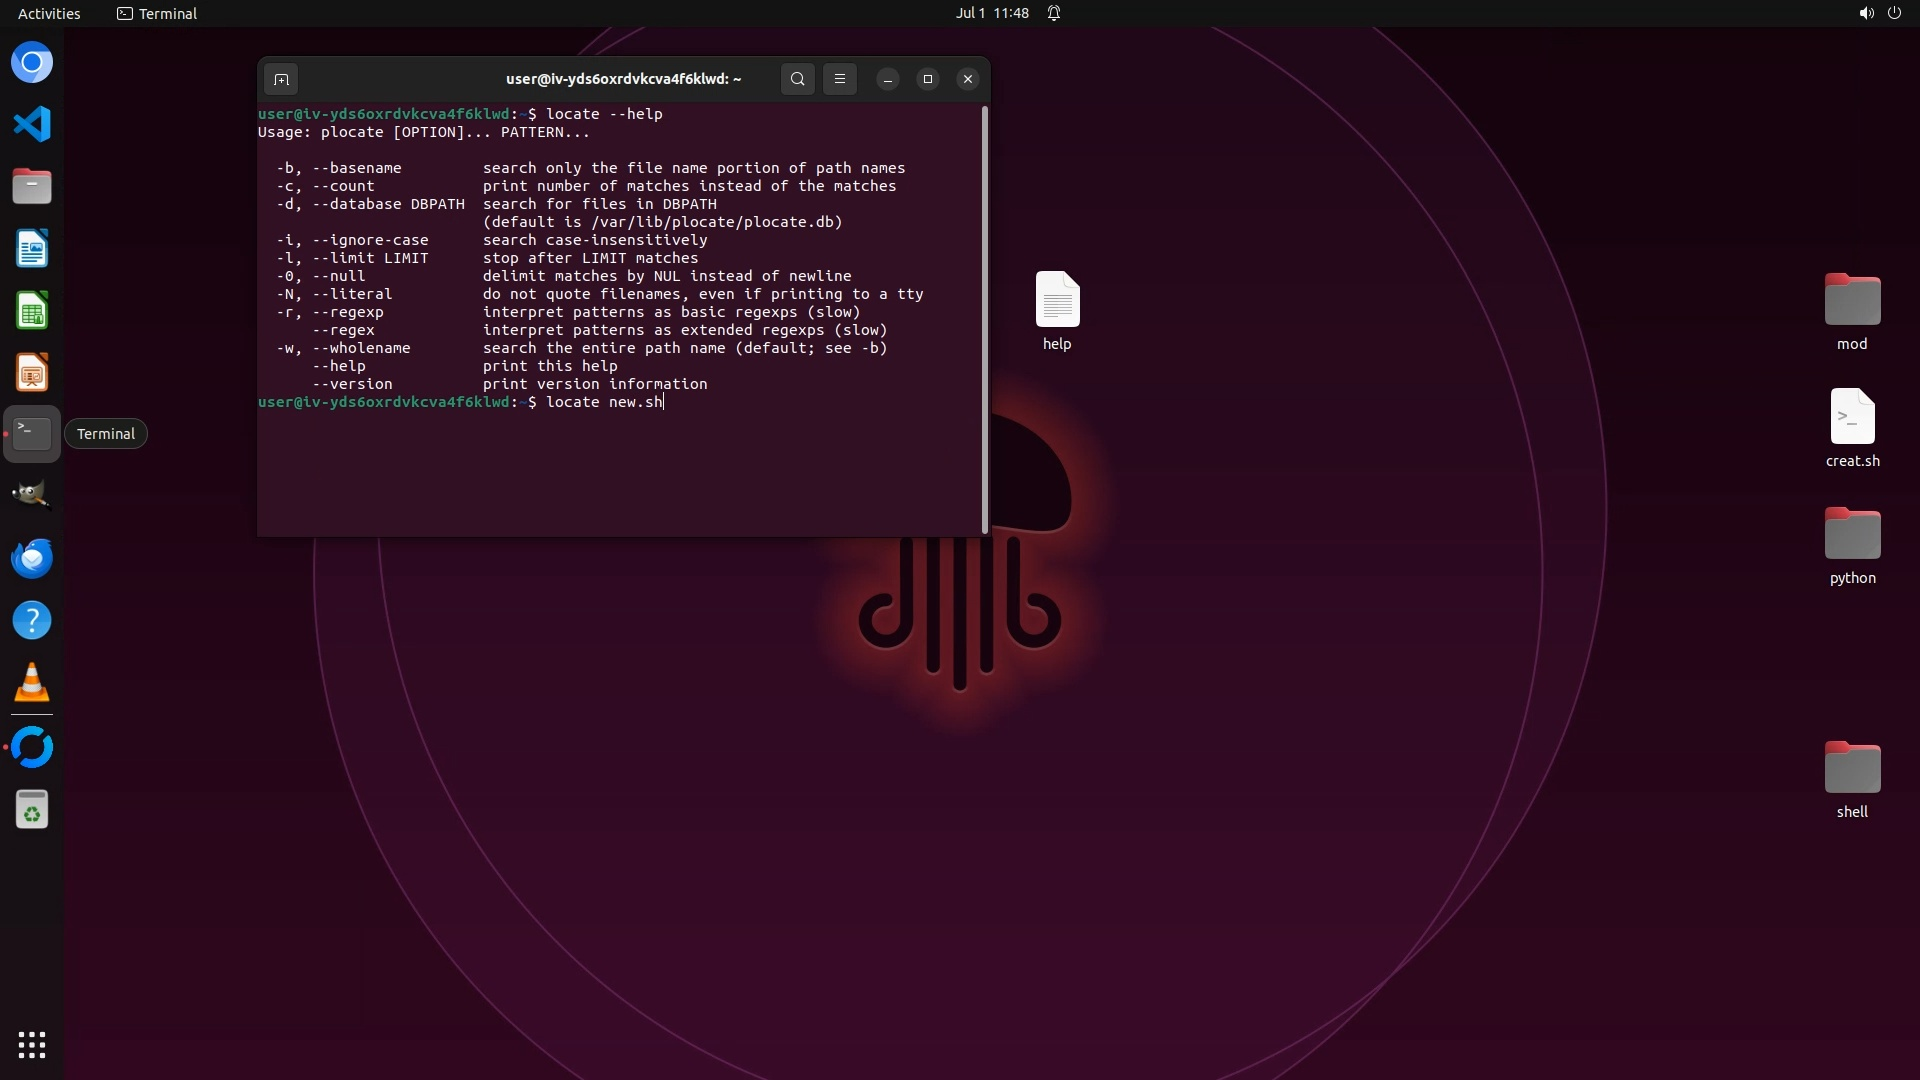
Task: Open LibreOffice Calc from dock
Action: 32,311
